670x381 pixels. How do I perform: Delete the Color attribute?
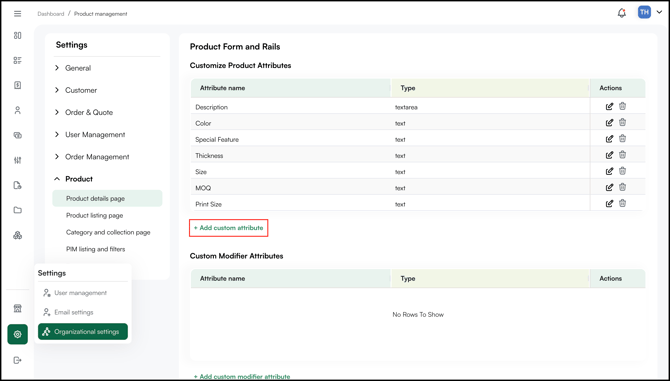pos(623,122)
